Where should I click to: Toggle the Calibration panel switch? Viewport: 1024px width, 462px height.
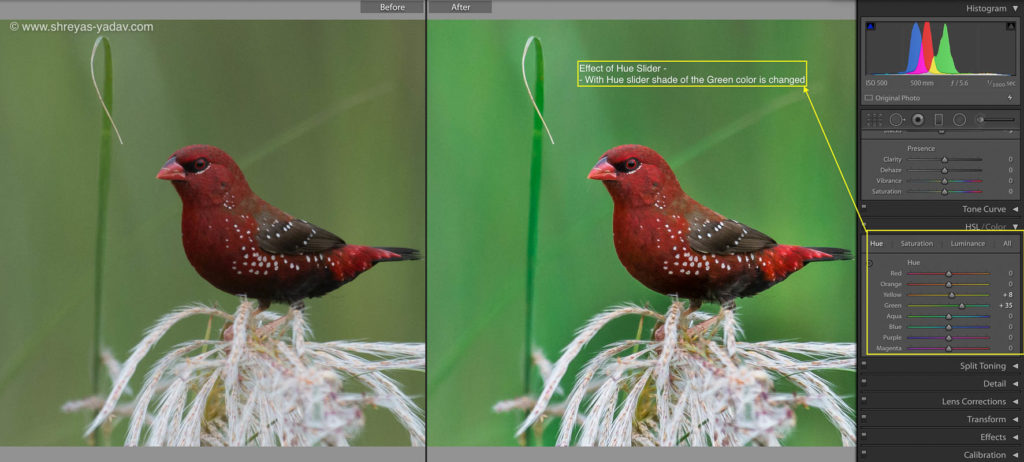pos(864,452)
